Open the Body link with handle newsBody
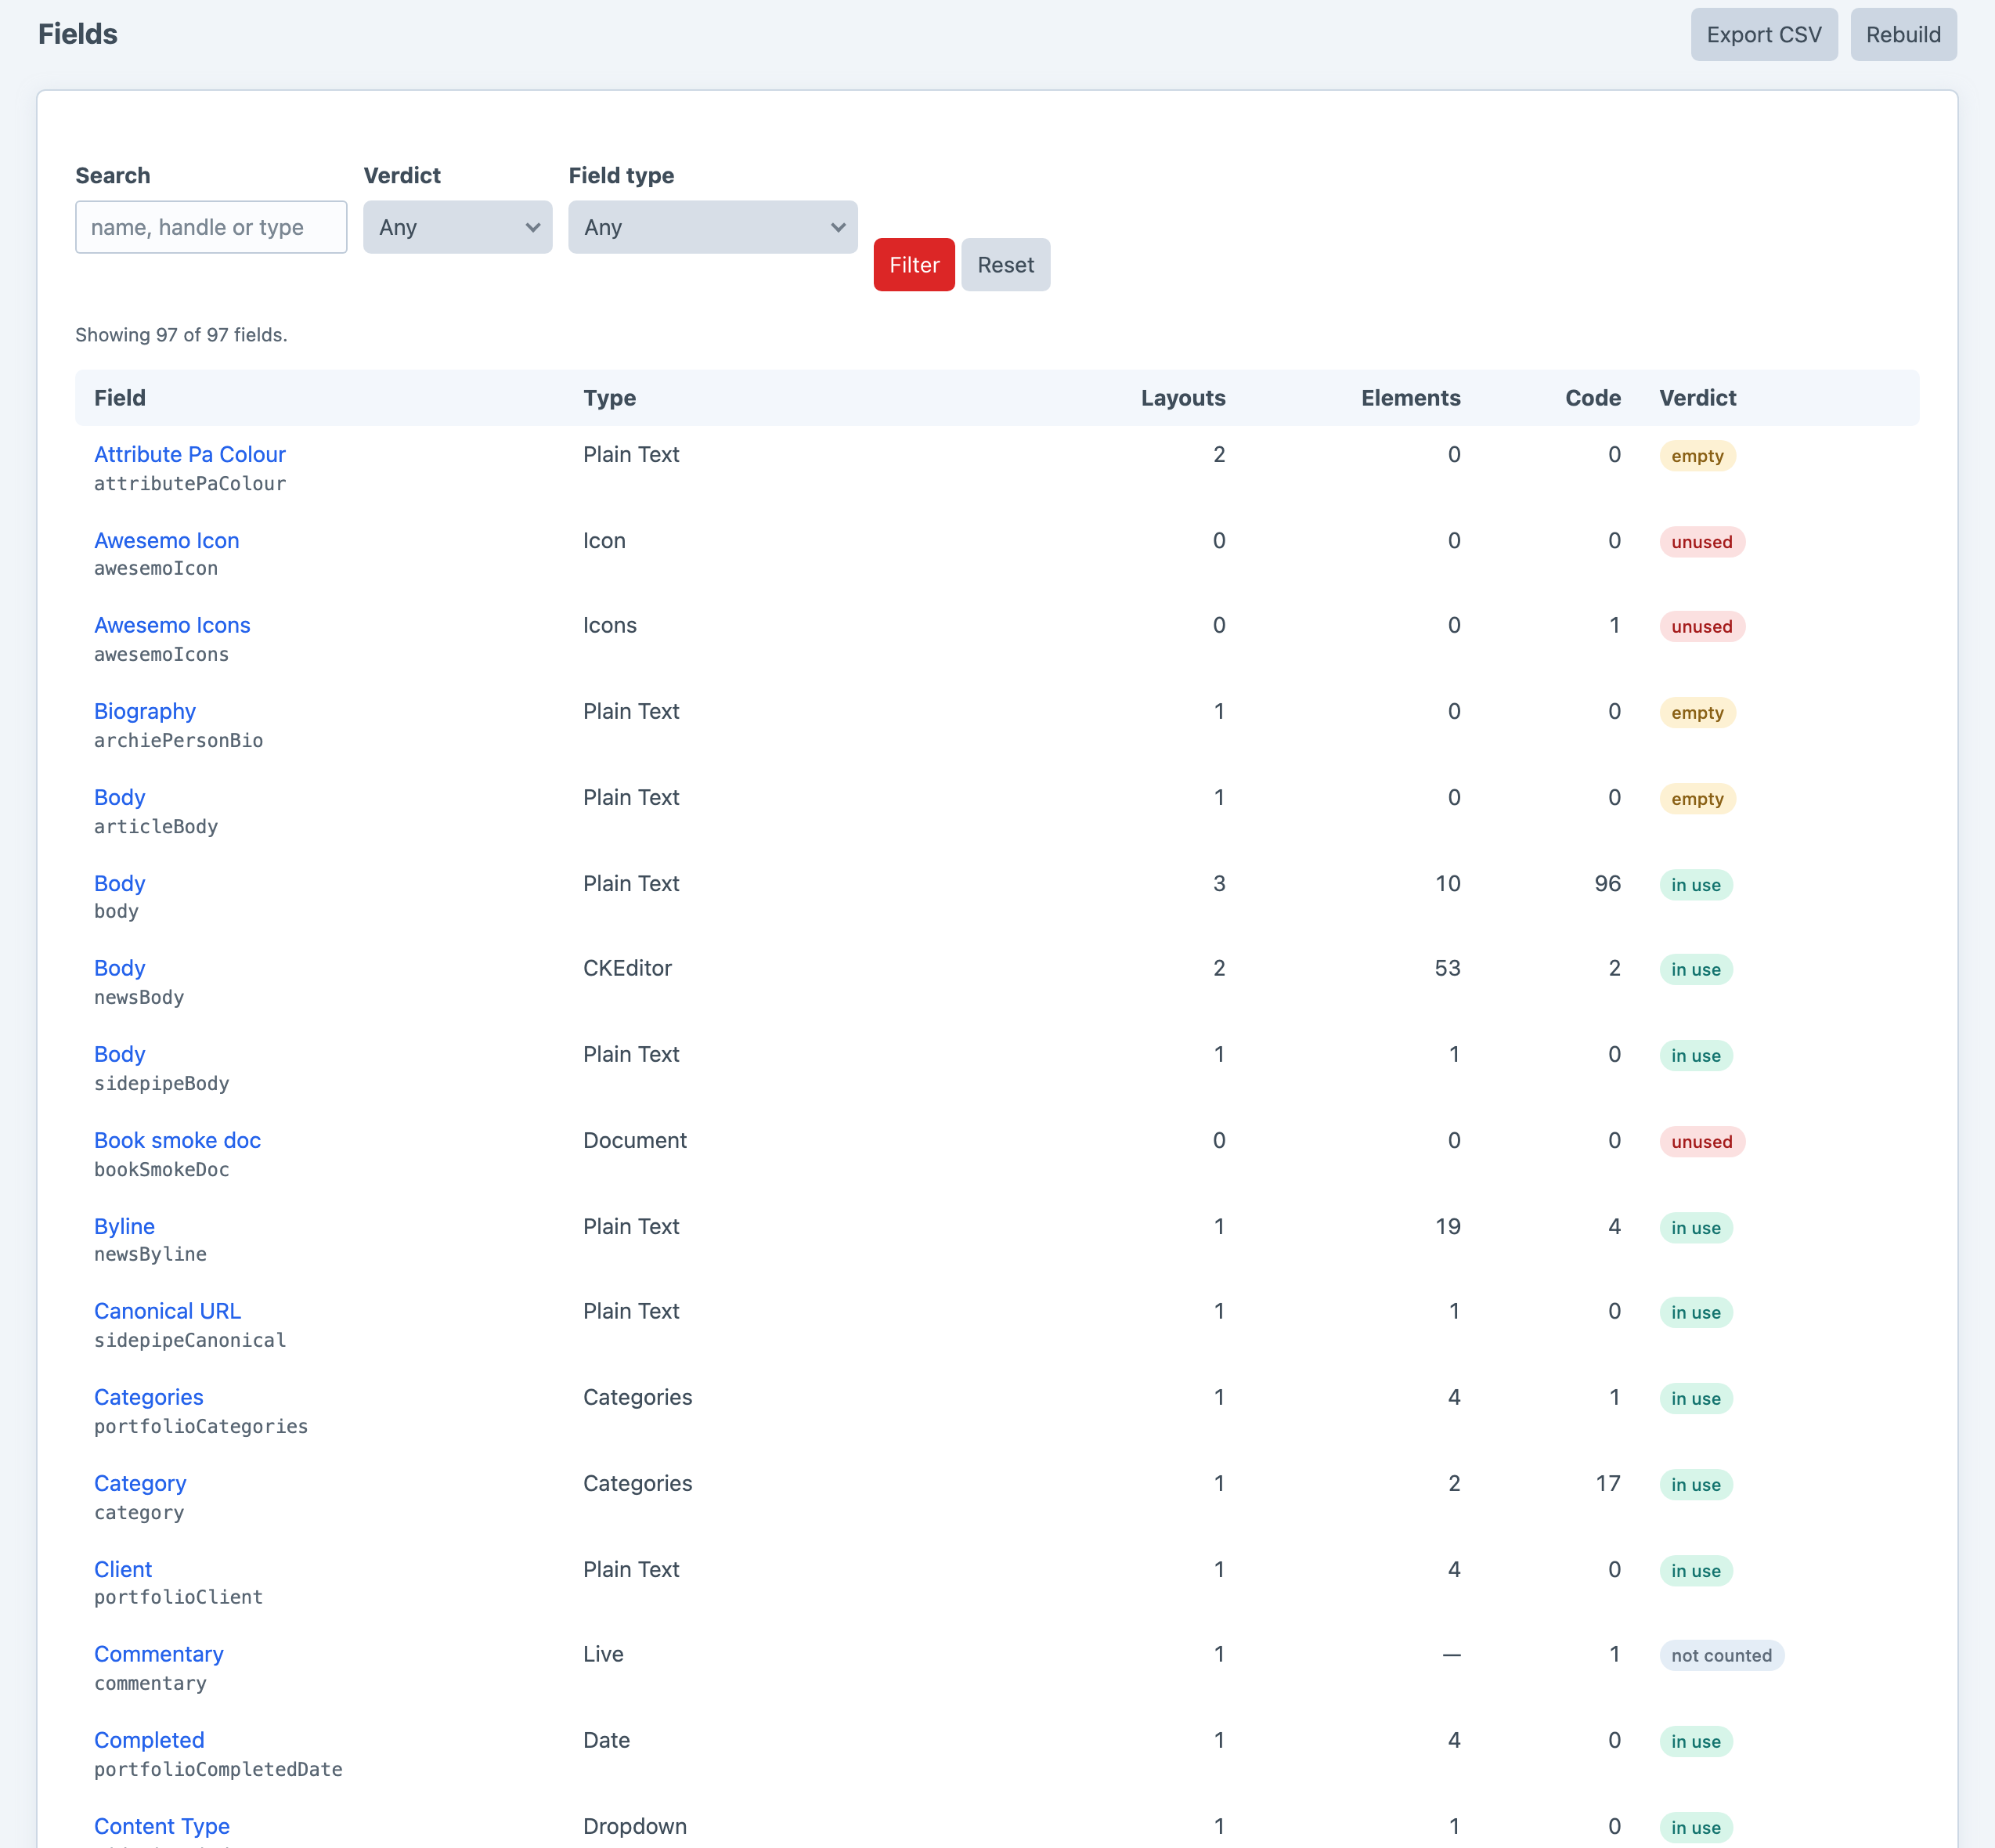 click(120, 968)
